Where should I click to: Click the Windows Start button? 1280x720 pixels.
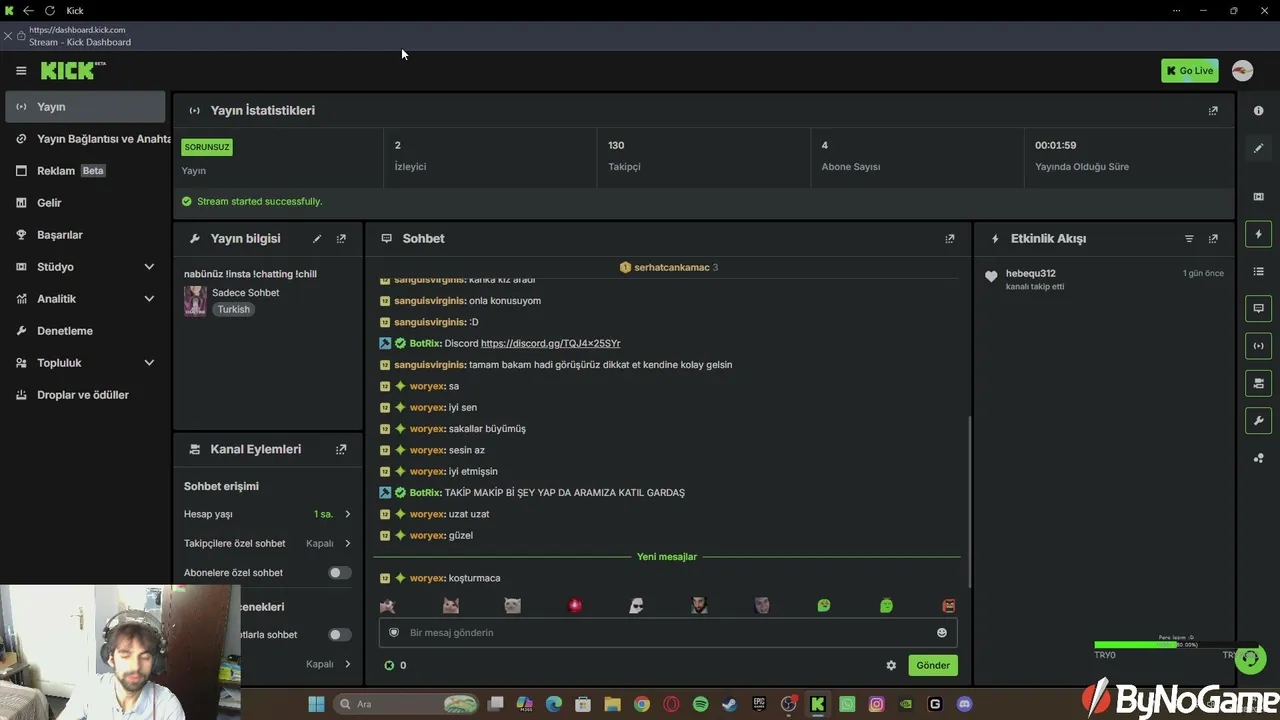[316, 705]
